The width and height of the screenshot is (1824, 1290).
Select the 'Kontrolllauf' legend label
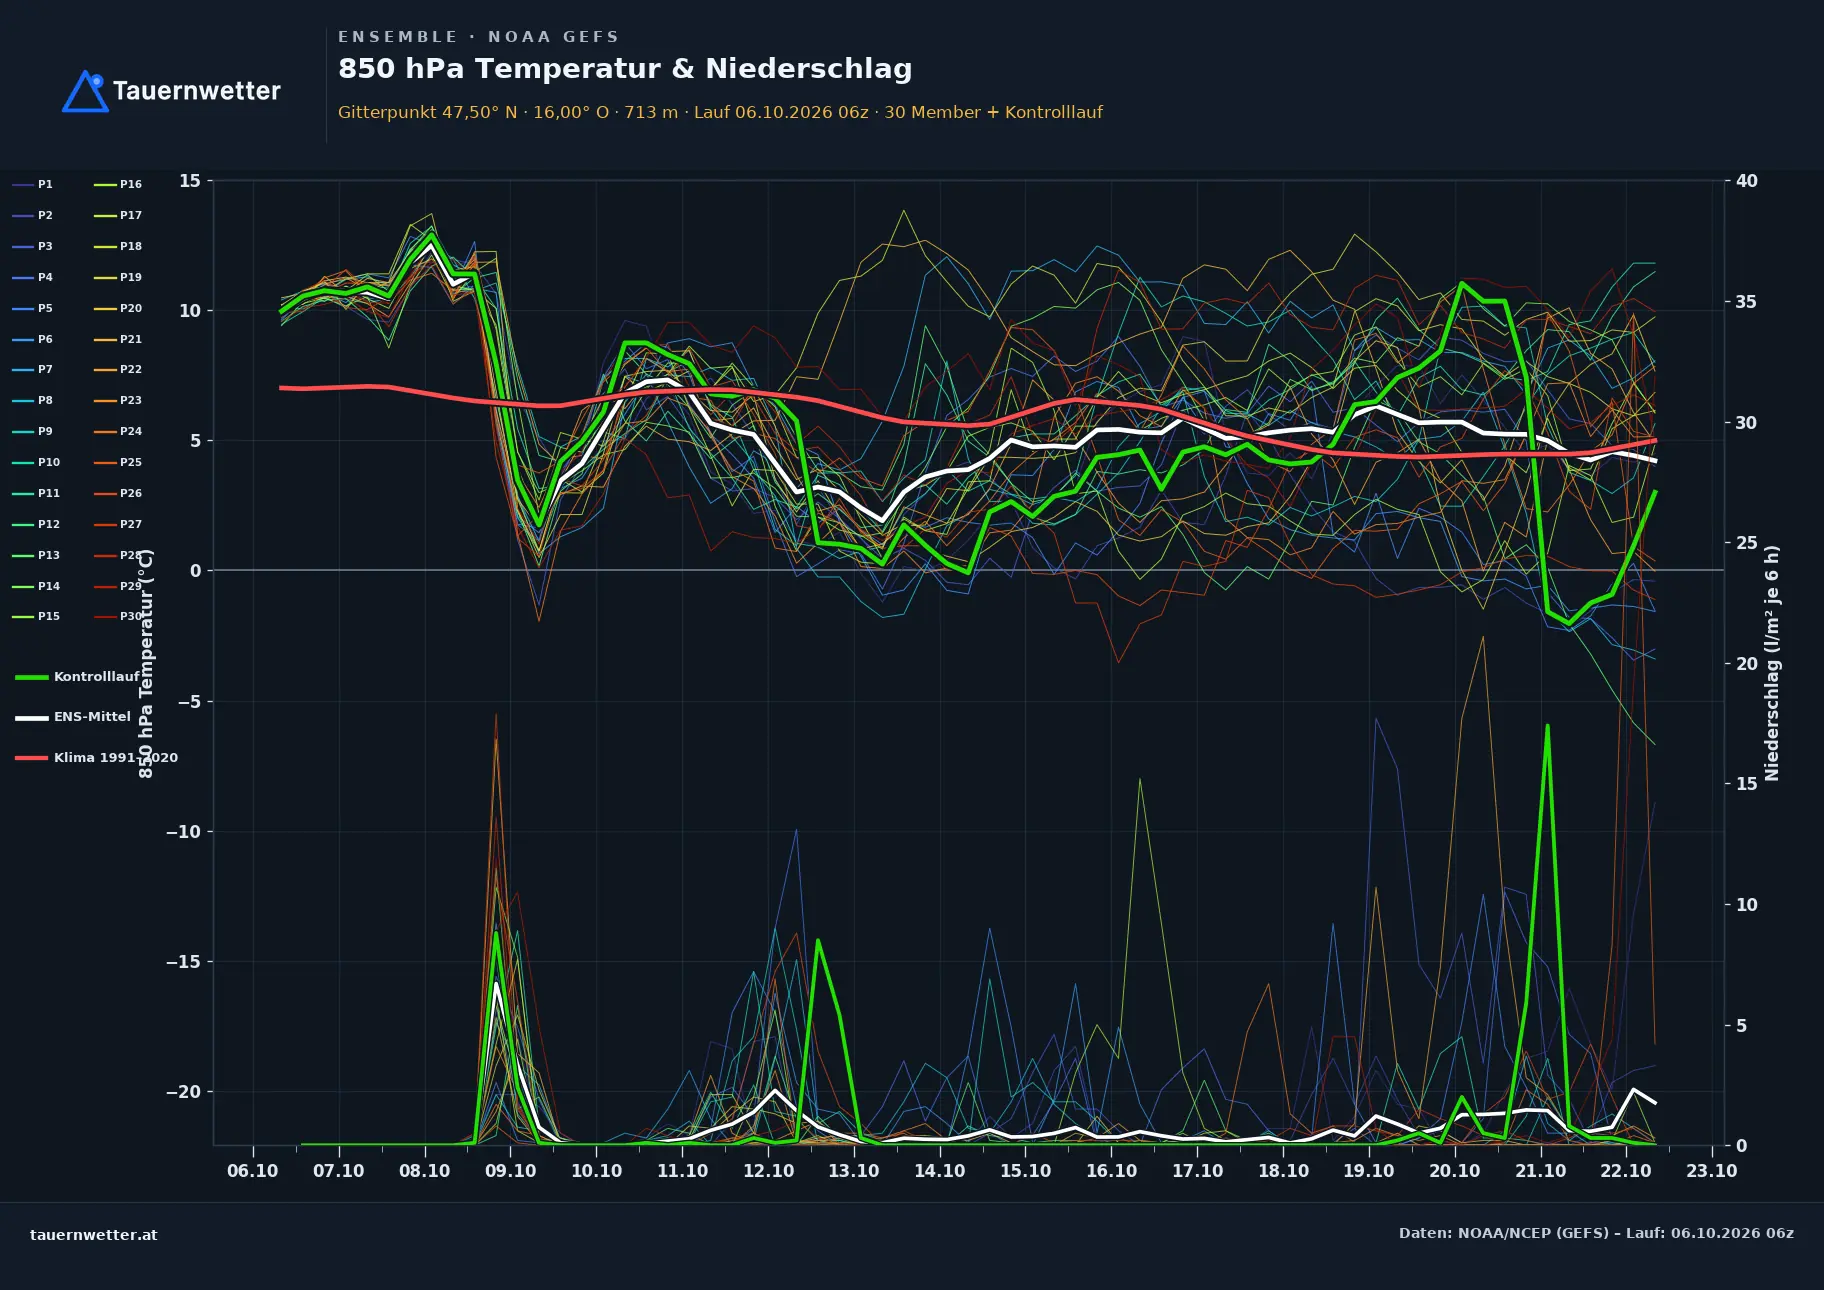(97, 677)
